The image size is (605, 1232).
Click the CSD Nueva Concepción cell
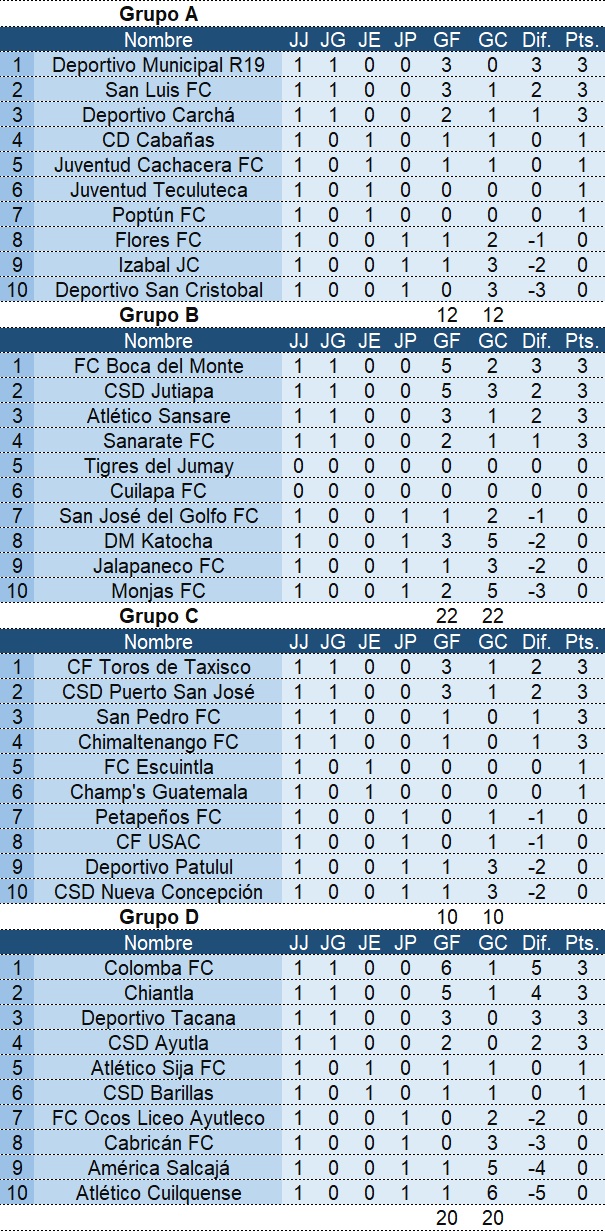coord(158,892)
